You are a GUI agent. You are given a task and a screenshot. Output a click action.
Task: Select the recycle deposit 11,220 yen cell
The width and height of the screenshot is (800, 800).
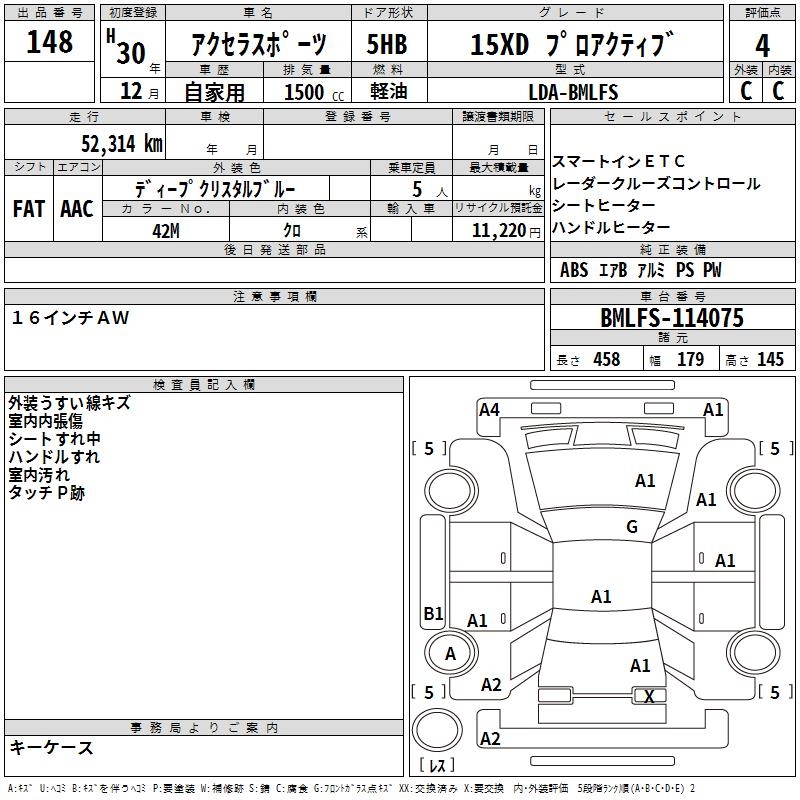coord(498,230)
